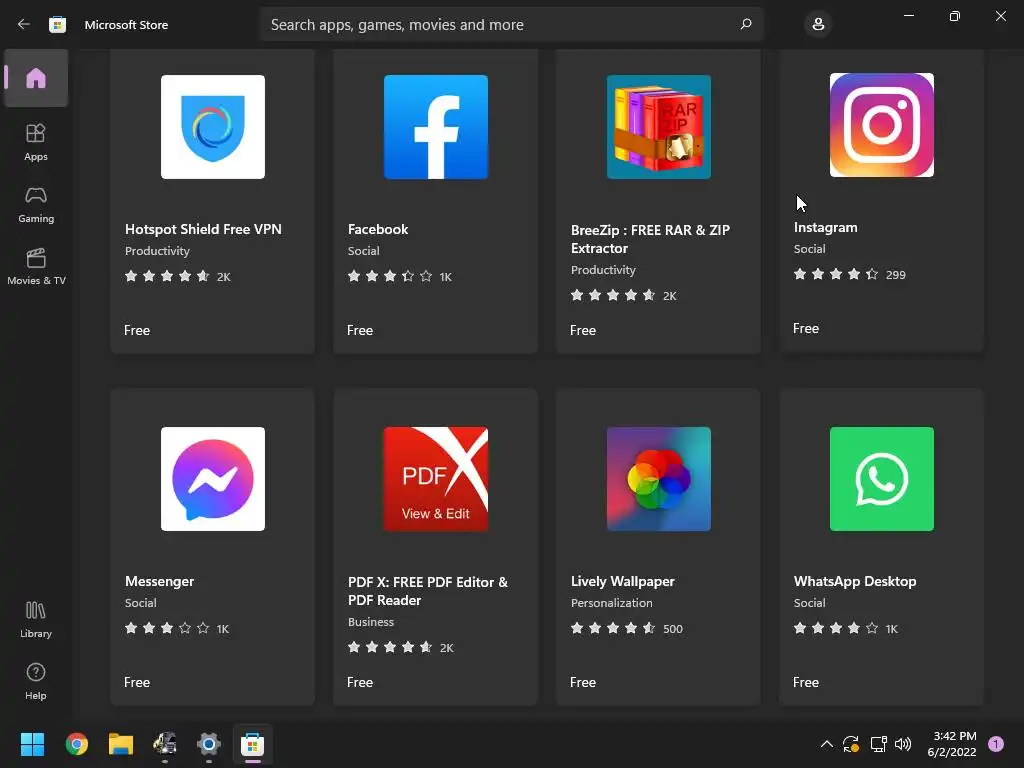Open the Library in sidebar
Screen dimensions: 1024x768
(36, 619)
